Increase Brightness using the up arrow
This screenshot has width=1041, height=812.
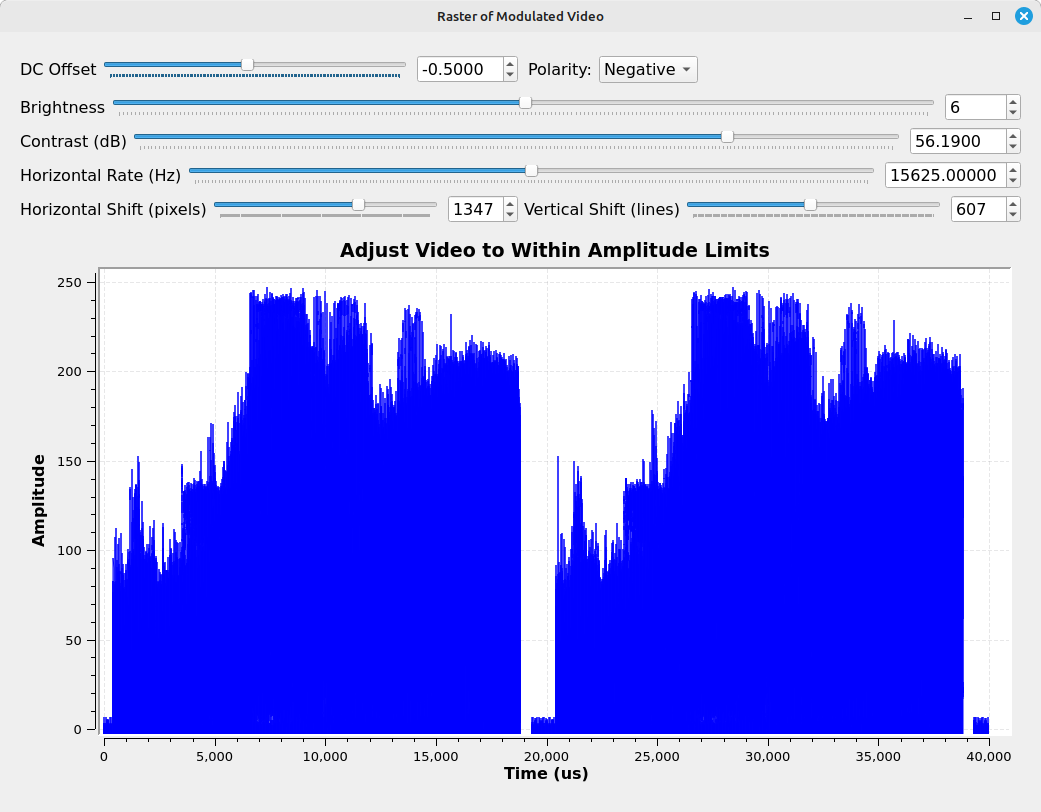pyautogui.click(x=1013, y=101)
